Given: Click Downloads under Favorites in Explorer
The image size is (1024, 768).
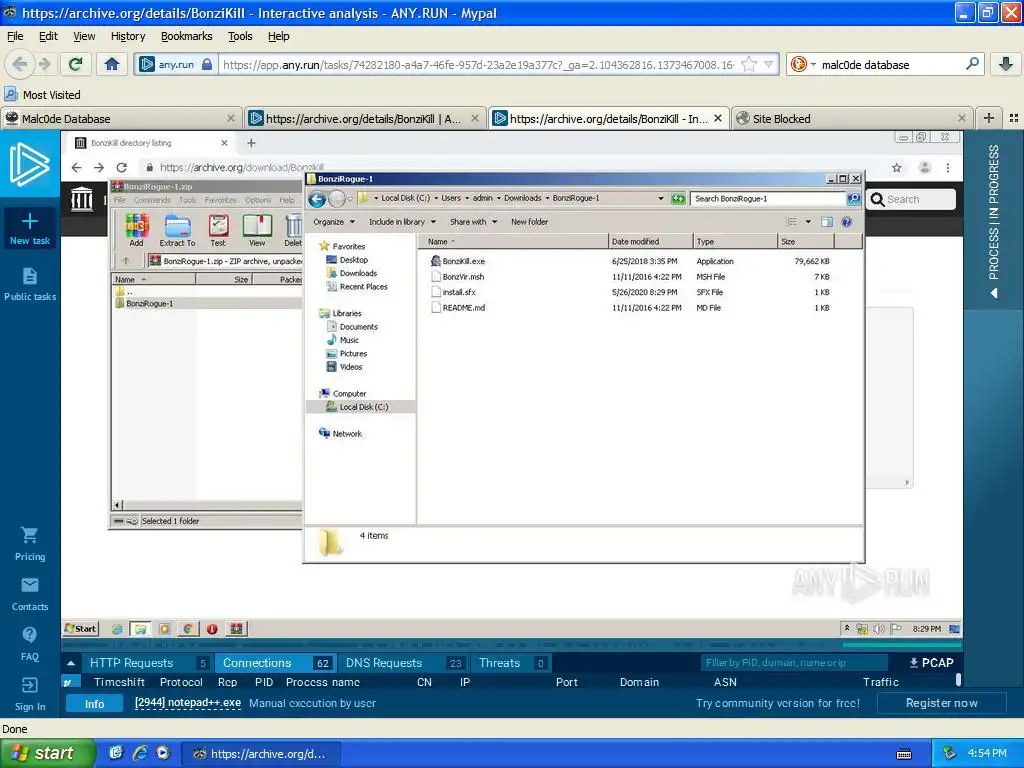Looking at the screenshot, I should tap(358, 274).
